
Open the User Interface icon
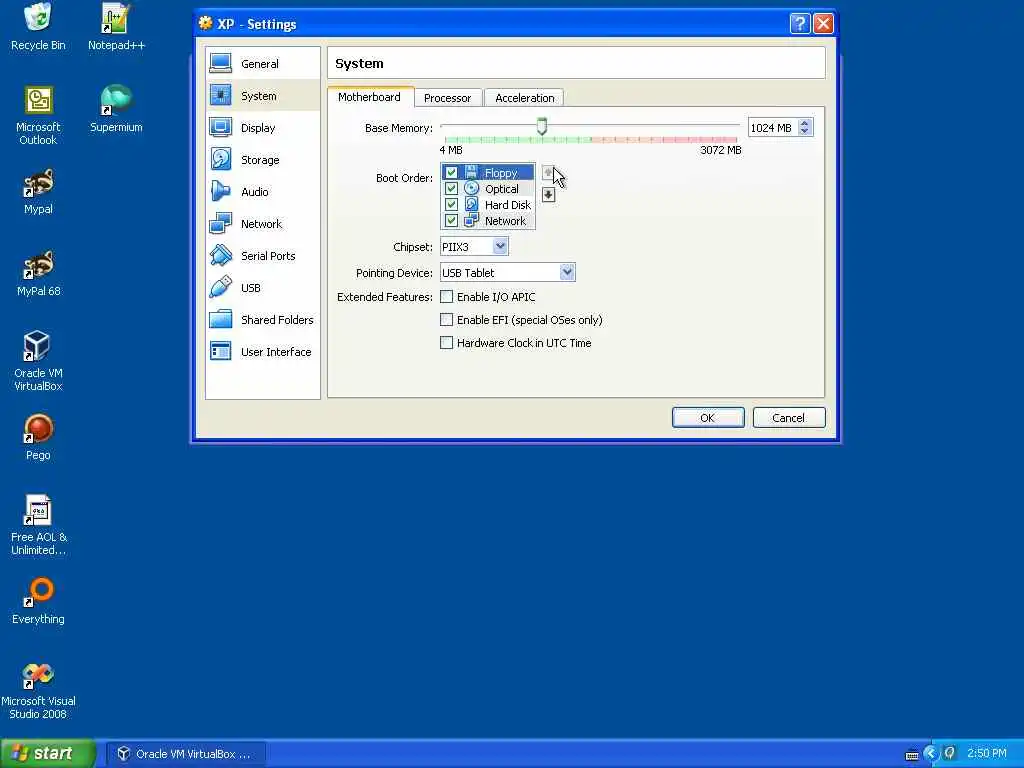coord(221,351)
